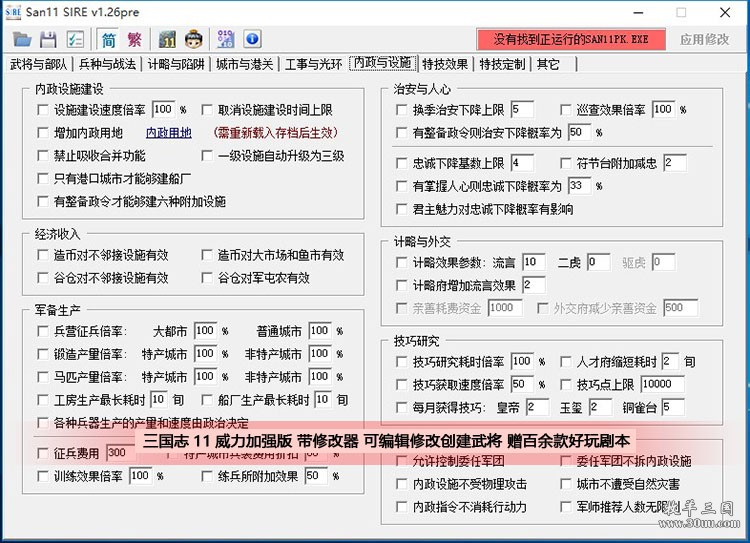
Task: Click the 设施建设速度倍率 value field
Action: coord(163,110)
